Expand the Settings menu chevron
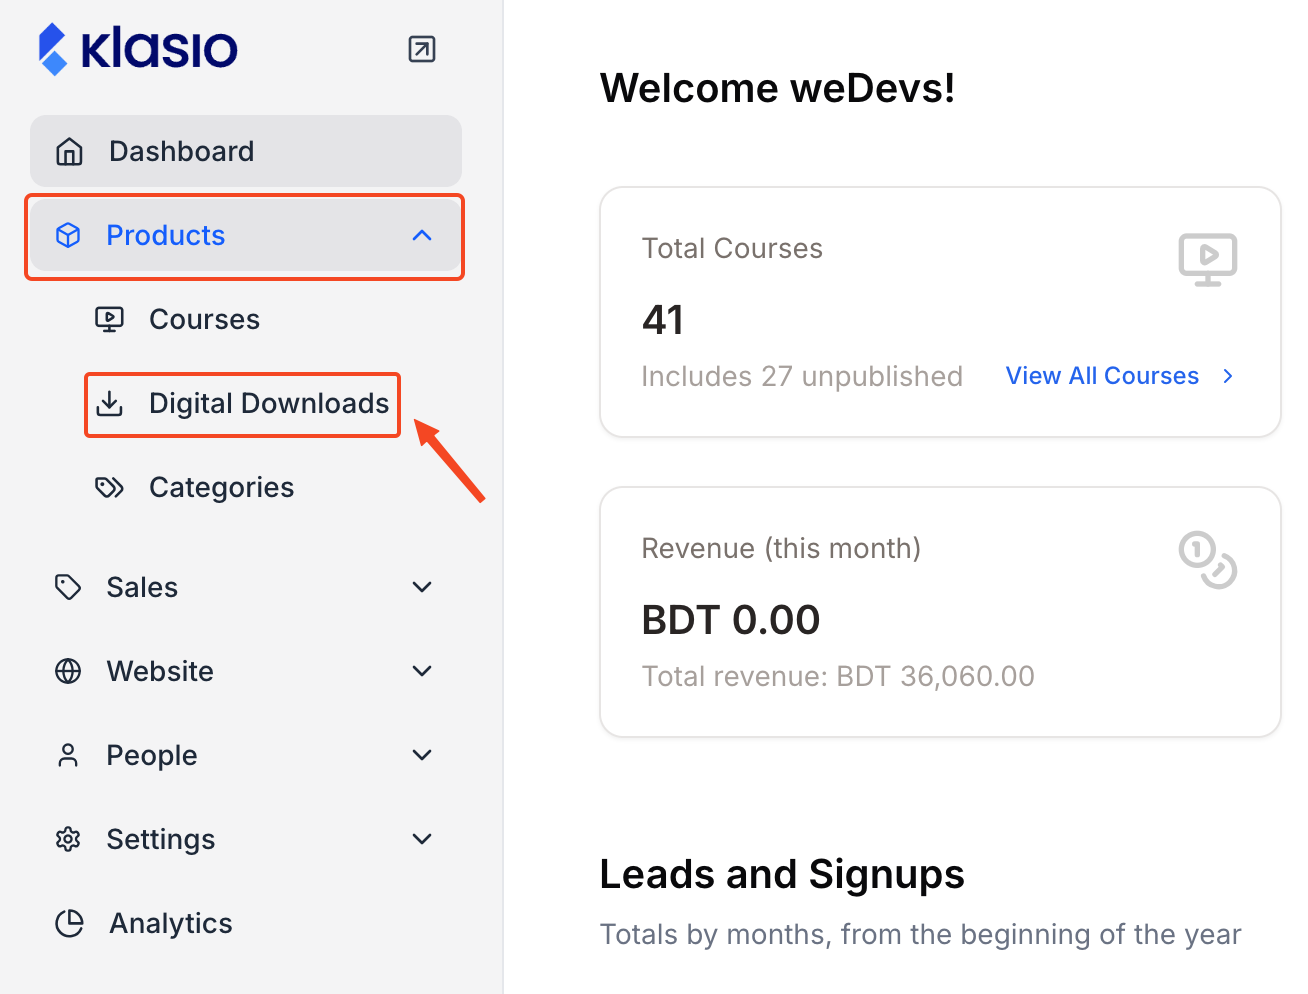 point(422,839)
